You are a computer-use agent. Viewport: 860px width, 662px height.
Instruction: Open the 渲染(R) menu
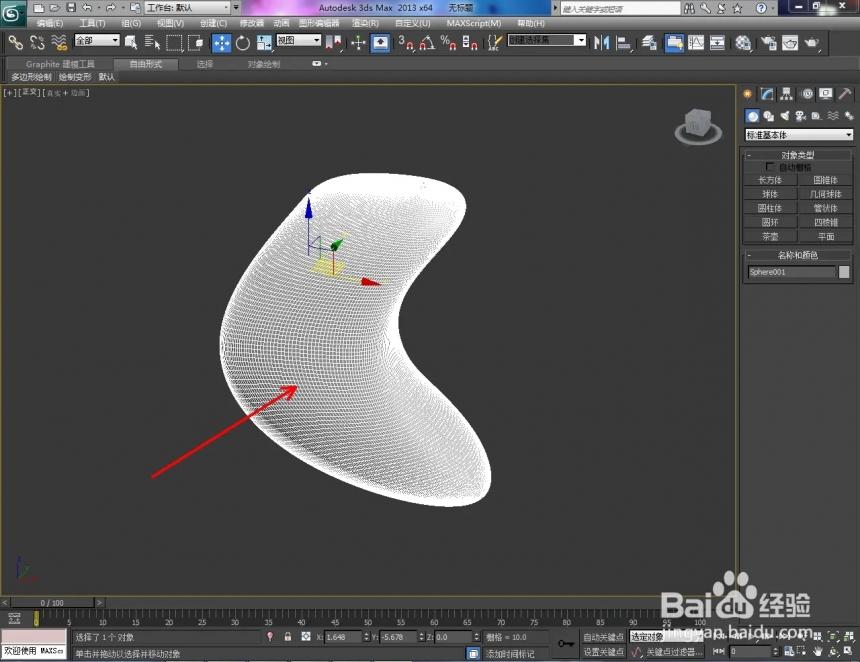point(365,24)
